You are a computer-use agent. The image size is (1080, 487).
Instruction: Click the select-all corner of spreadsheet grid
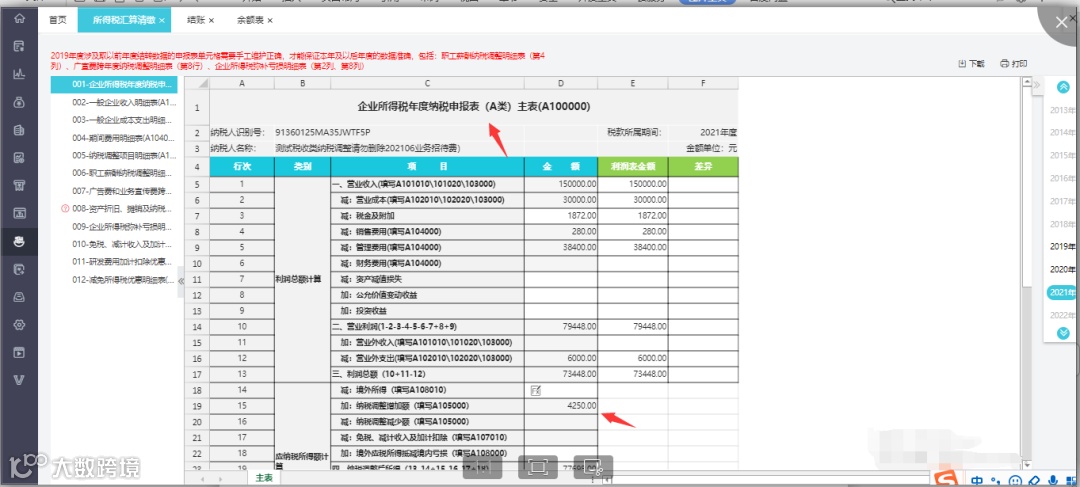click(198, 83)
